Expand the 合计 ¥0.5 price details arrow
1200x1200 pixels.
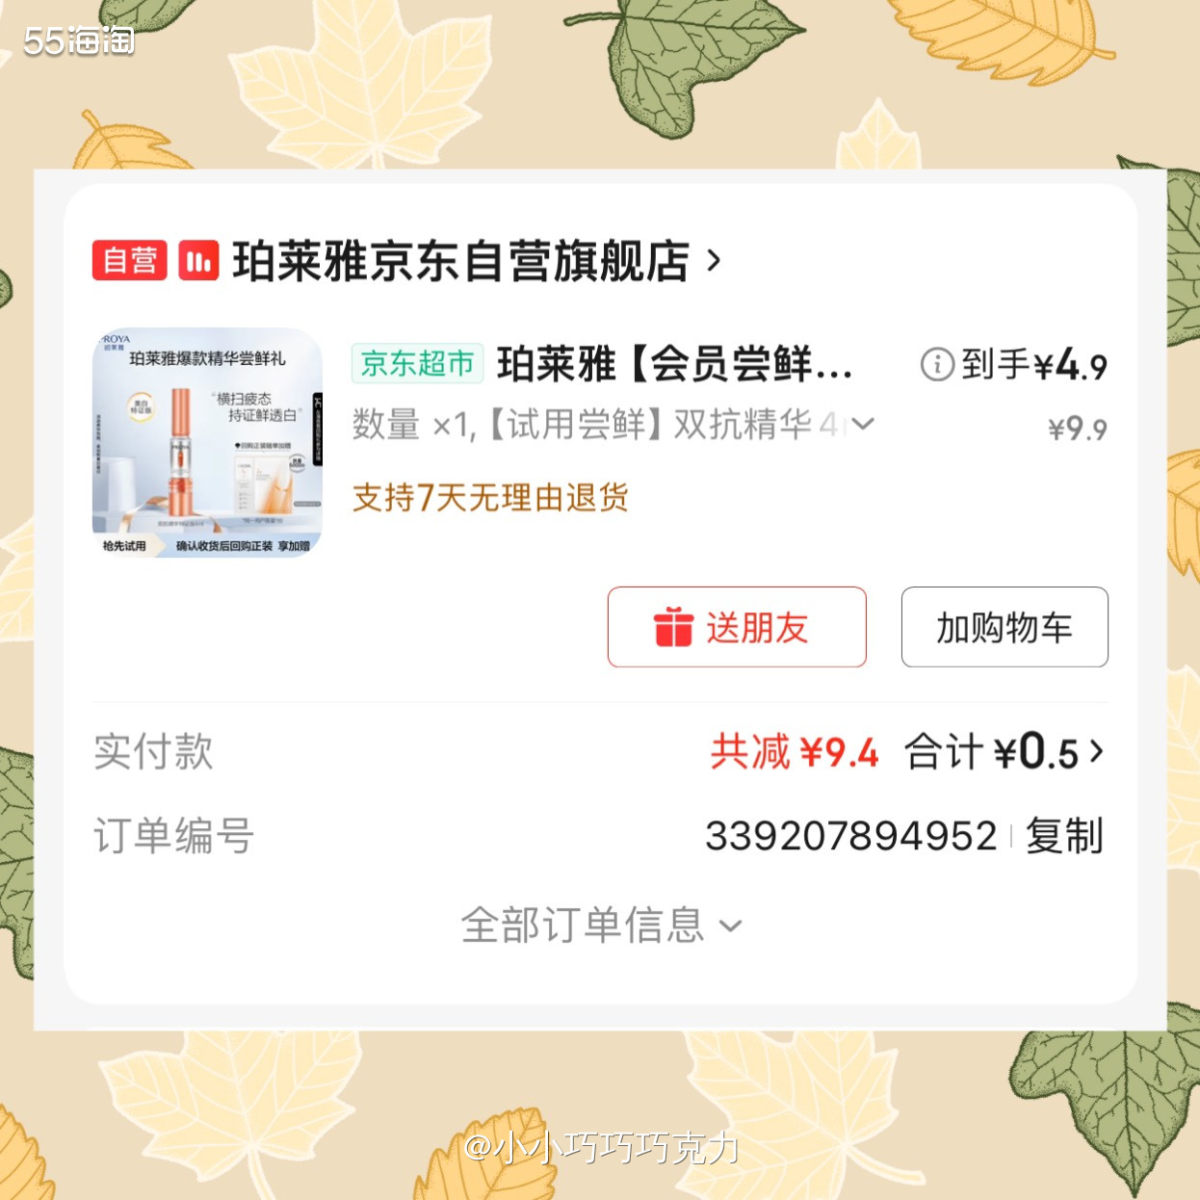pos(1097,751)
